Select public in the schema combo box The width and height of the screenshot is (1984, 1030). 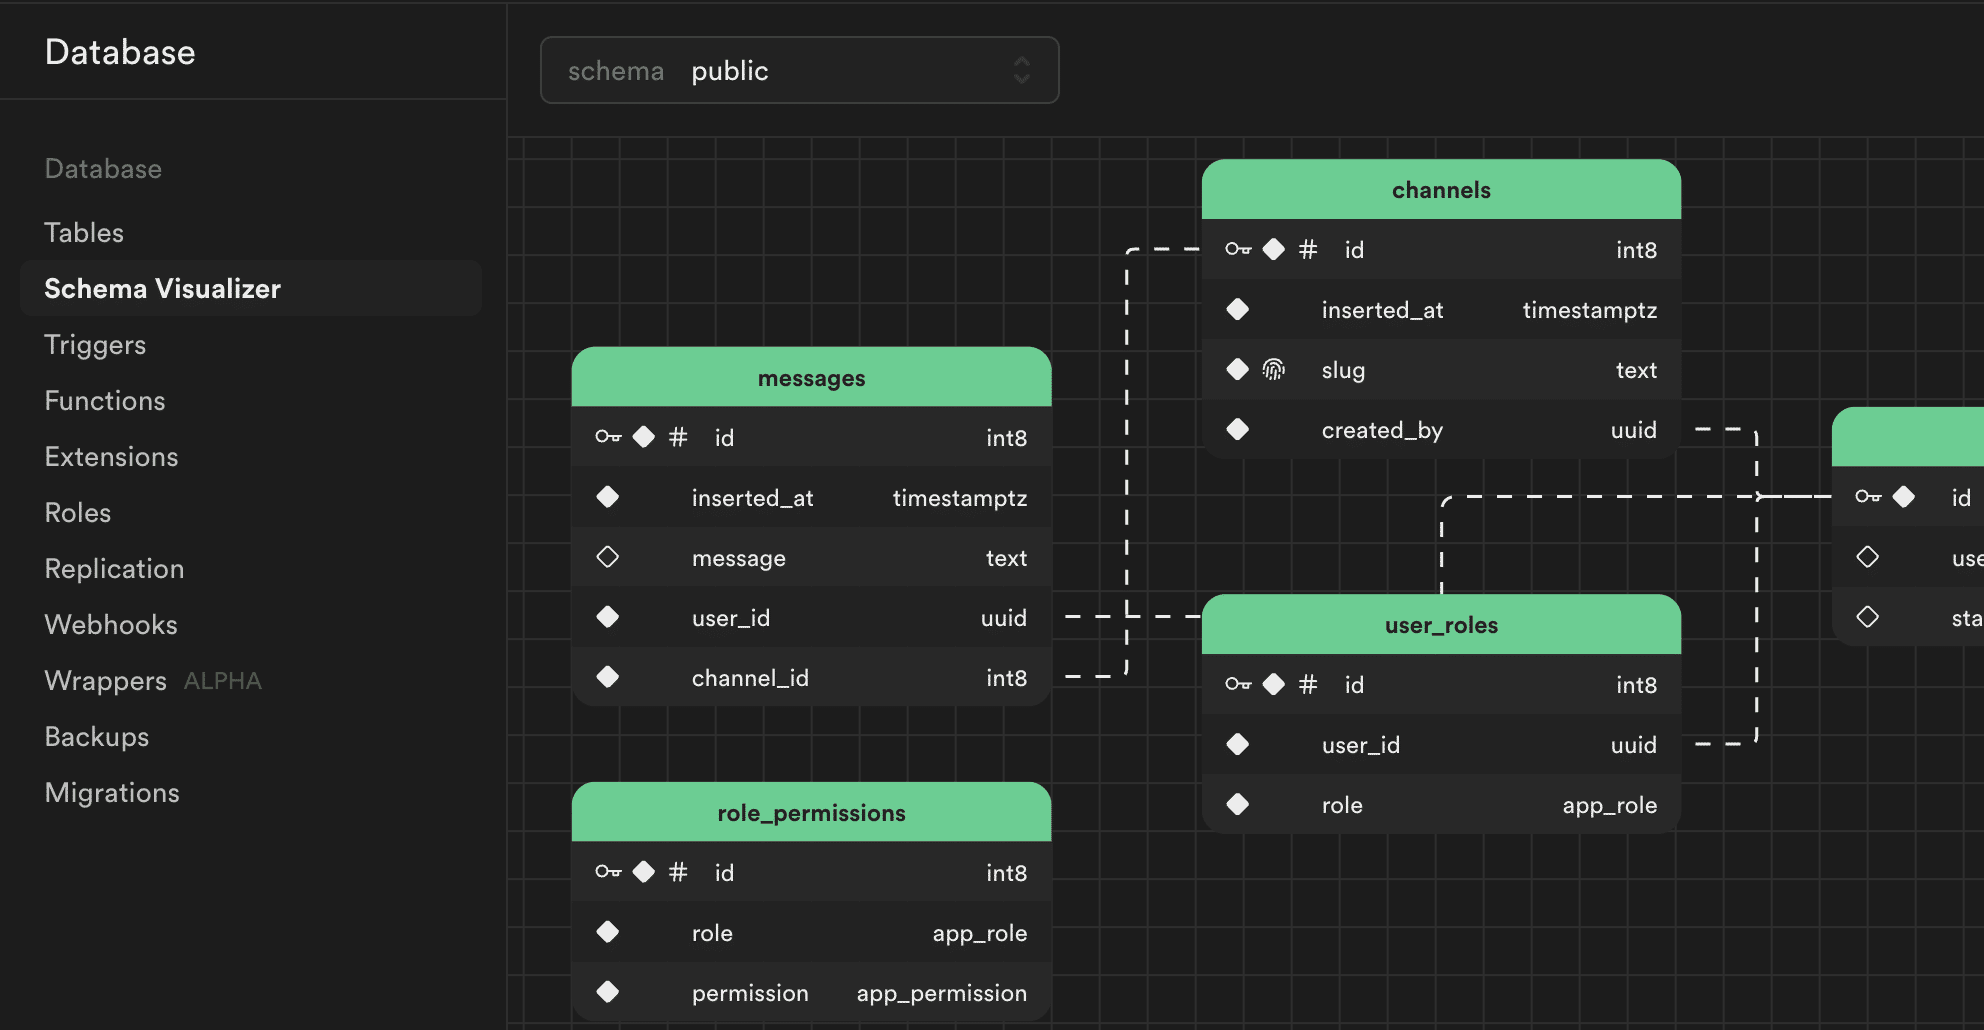730,70
